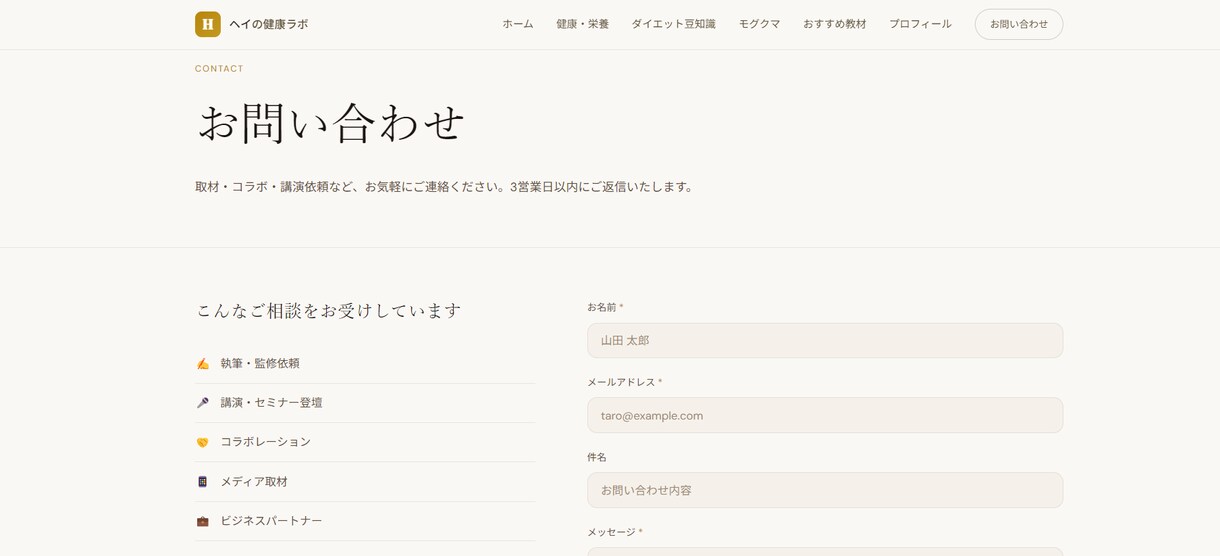Click the microphone emoji icon
The width and height of the screenshot is (1220, 556).
tap(203, 403)
